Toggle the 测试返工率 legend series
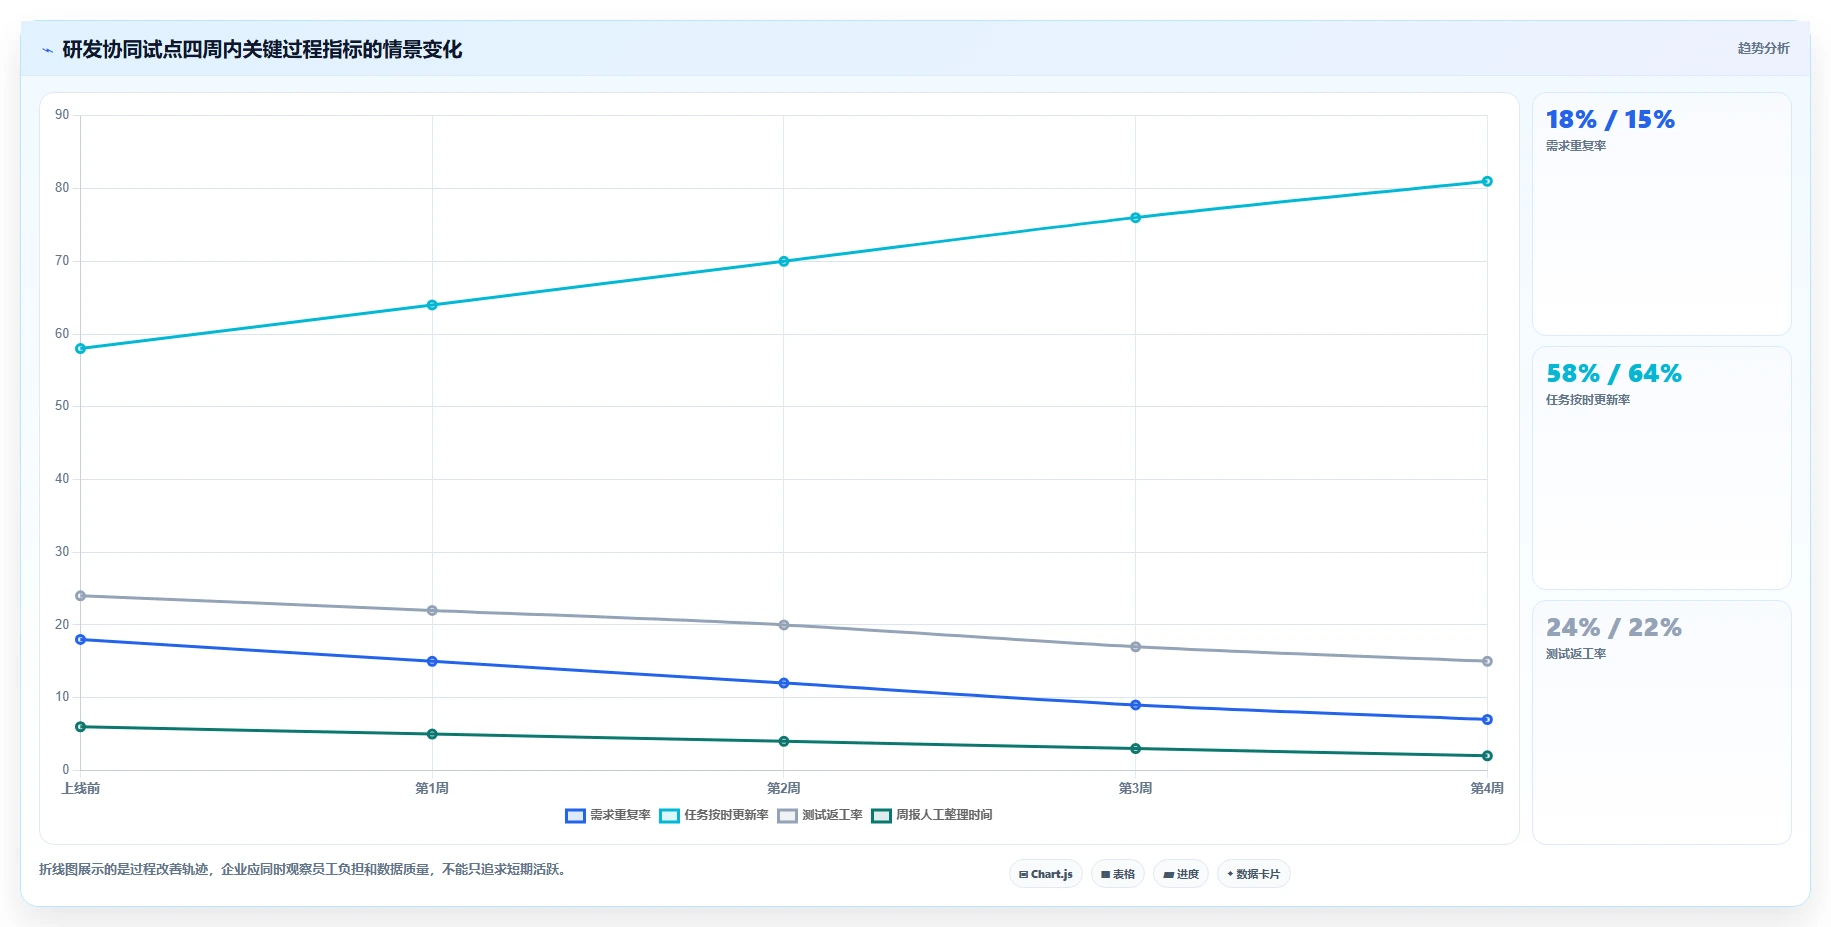Screen dimensions: 1831x927 [820, 815]
